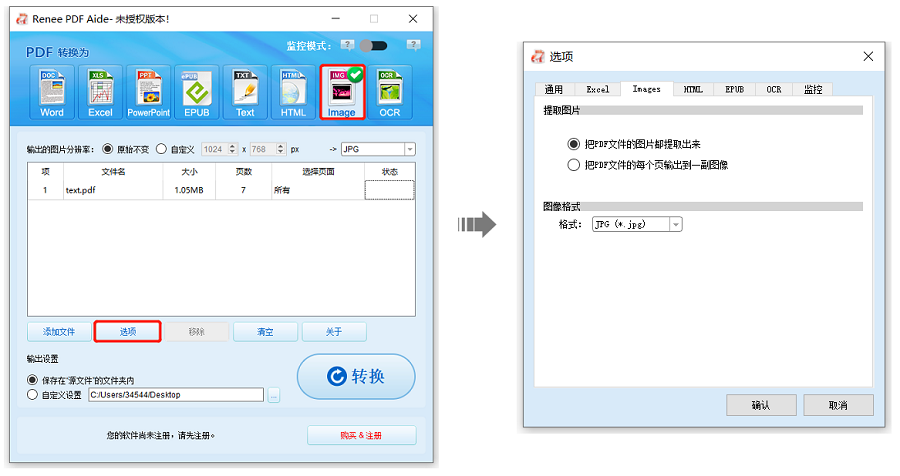The width and height of the screenshot is (900, 476).
Task: Select the HTML conversion icon
Action: 293,92
